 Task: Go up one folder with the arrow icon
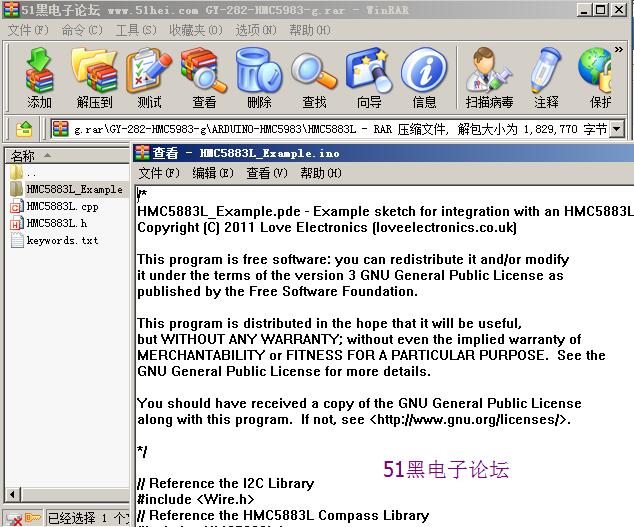coord(25,129)
